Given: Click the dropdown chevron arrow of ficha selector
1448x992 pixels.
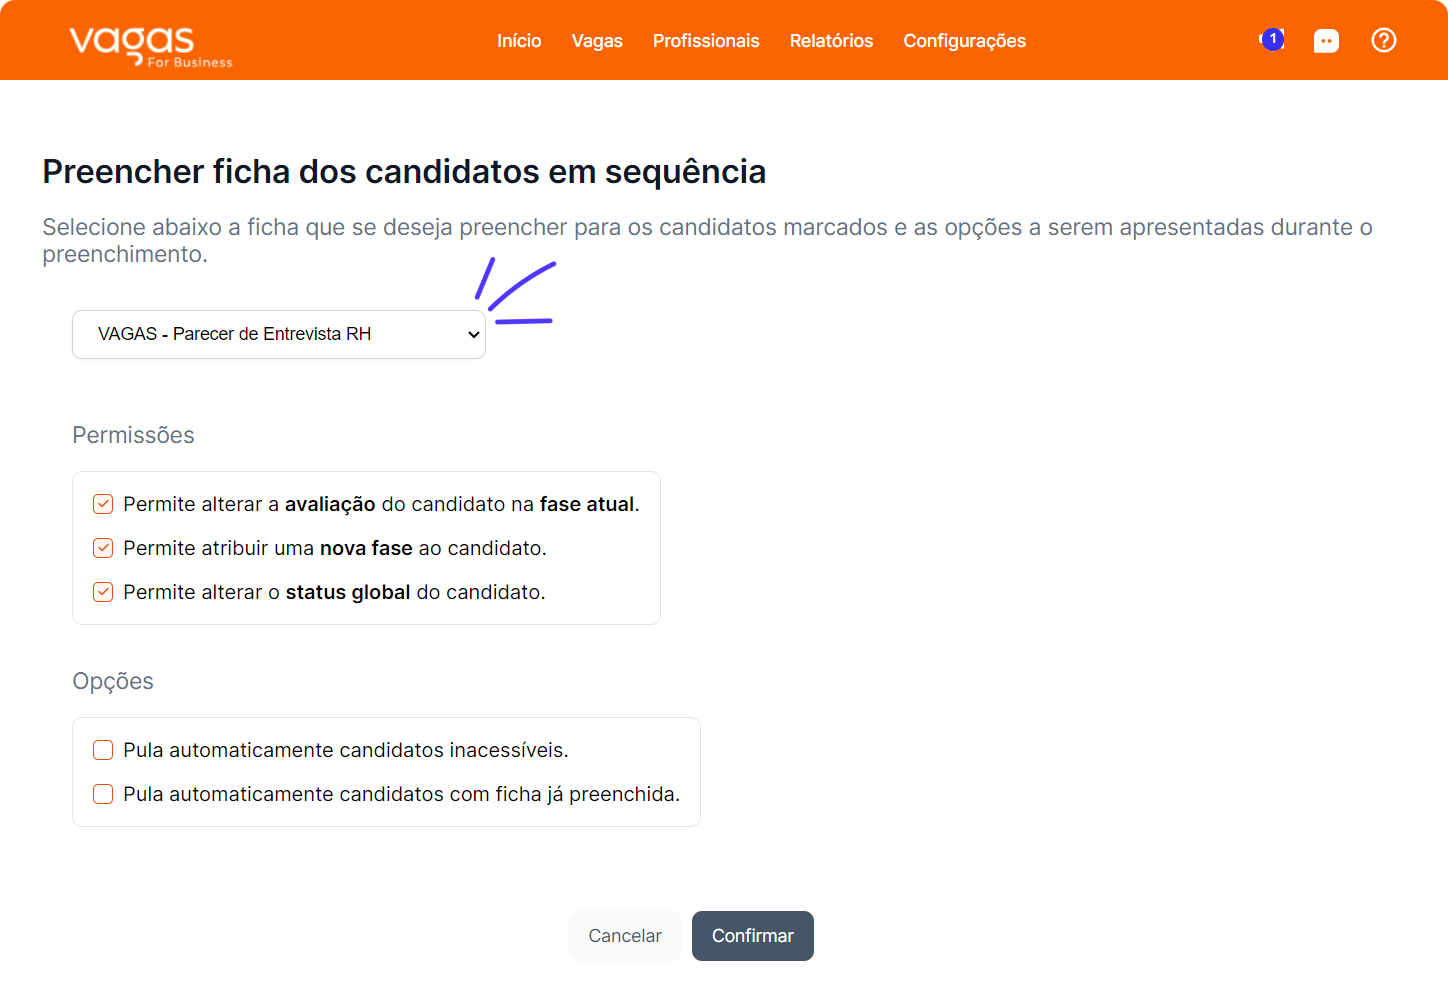Looking at the screenshot, I should coord(474,335).
